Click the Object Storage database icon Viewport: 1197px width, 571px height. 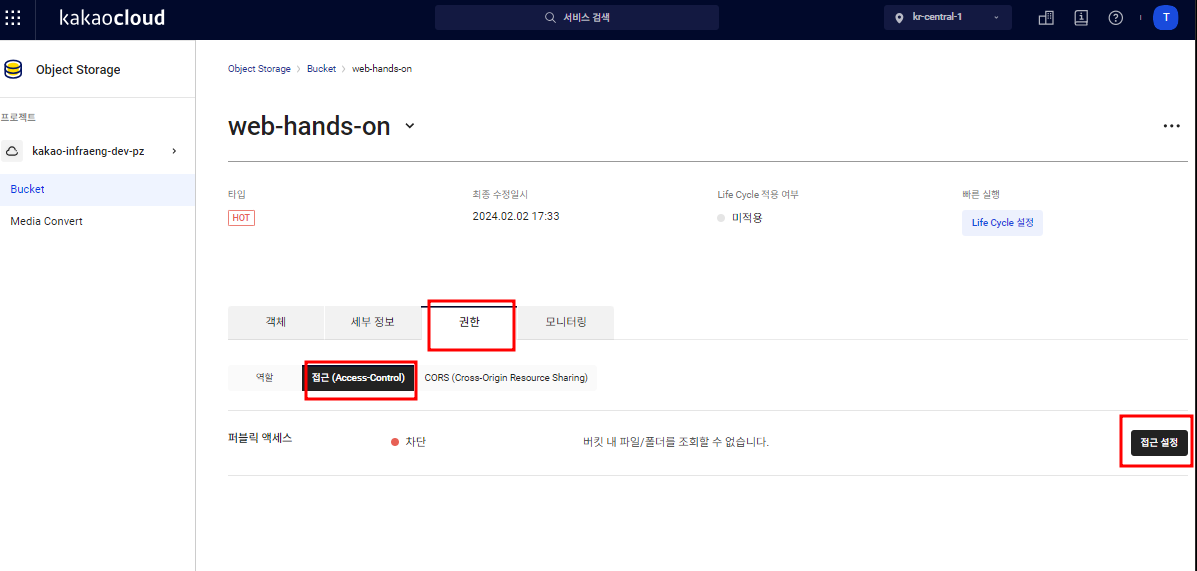(13, 69)
